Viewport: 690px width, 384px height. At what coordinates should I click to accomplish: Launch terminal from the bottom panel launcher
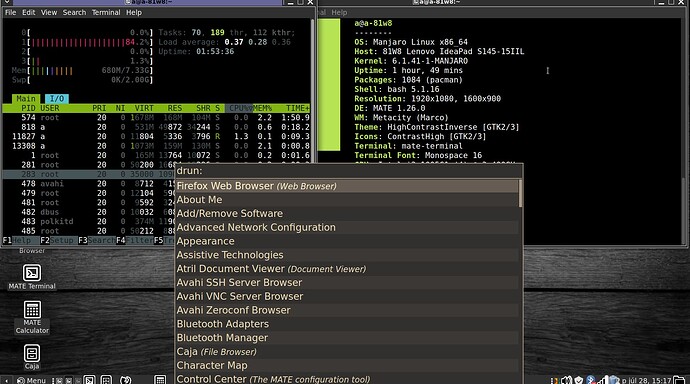click(89, 380)
